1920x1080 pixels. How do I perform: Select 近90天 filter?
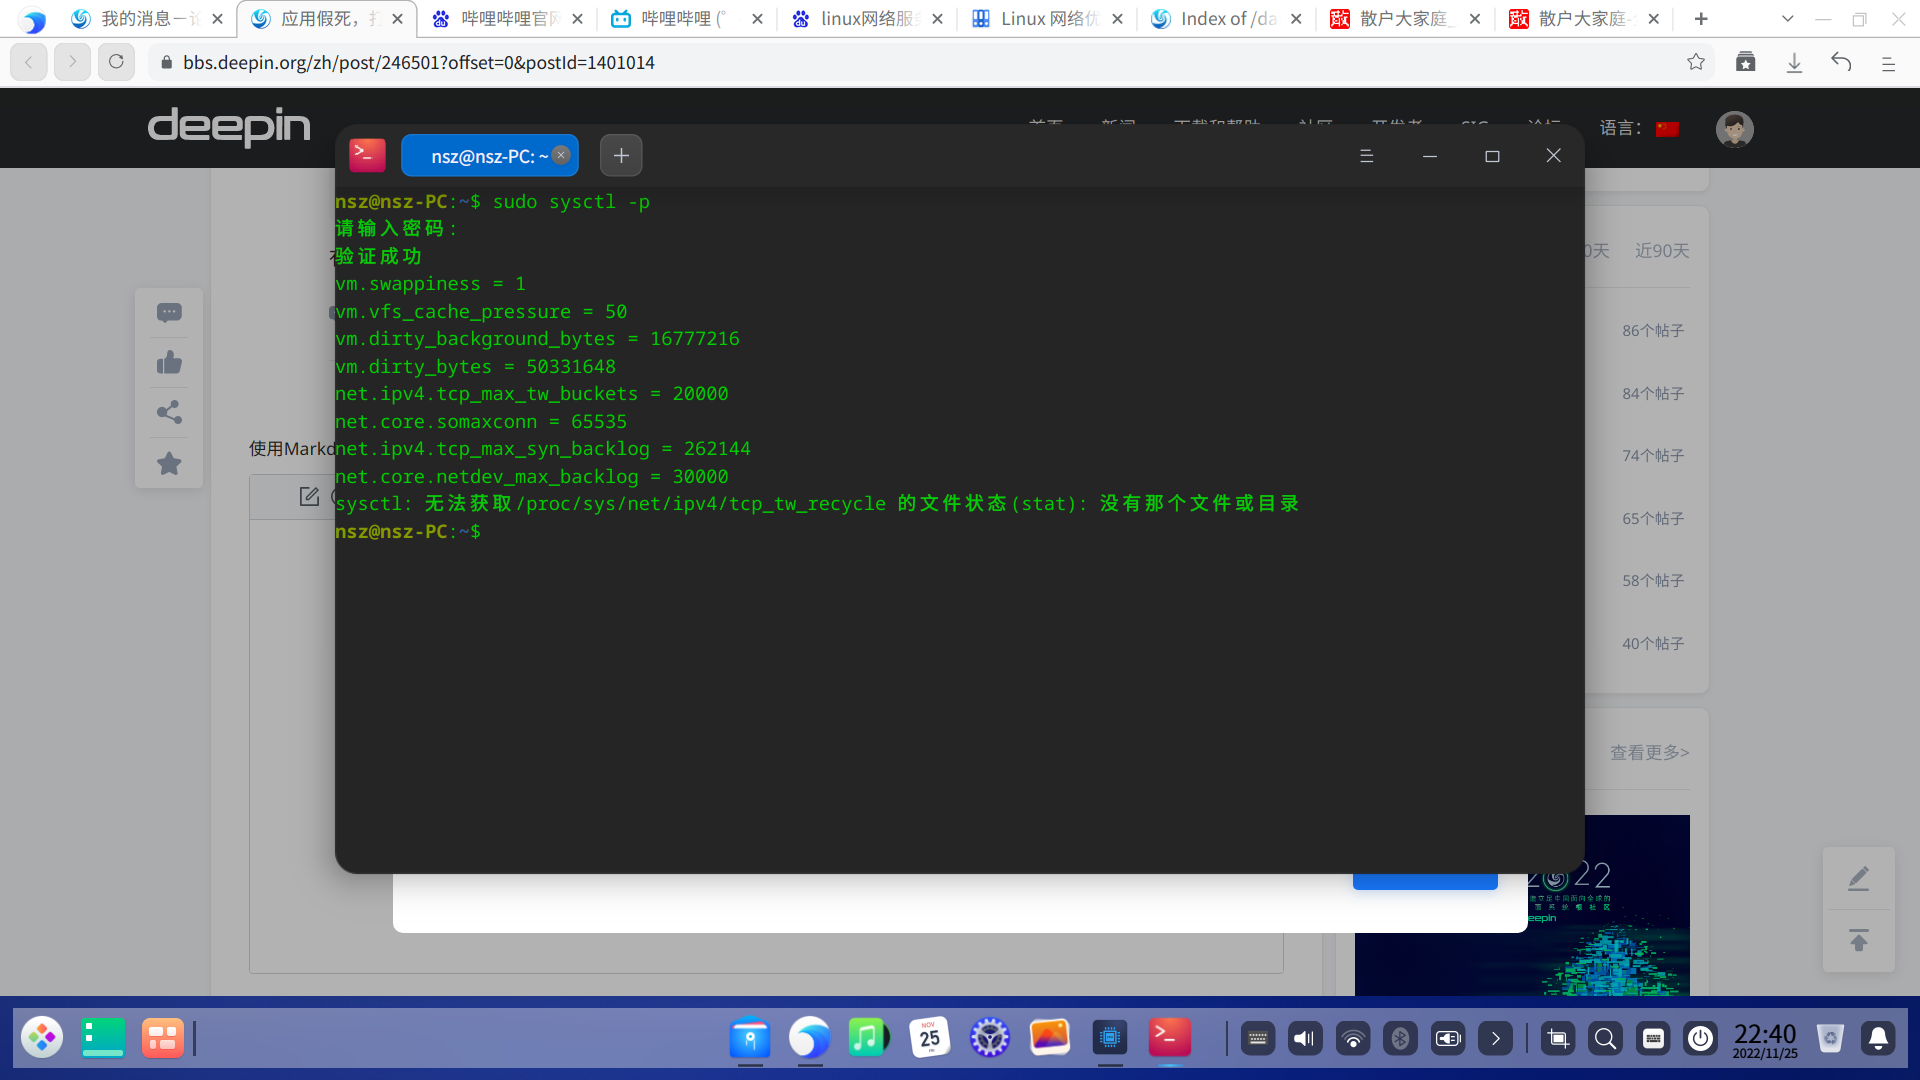pos(1661,251)
